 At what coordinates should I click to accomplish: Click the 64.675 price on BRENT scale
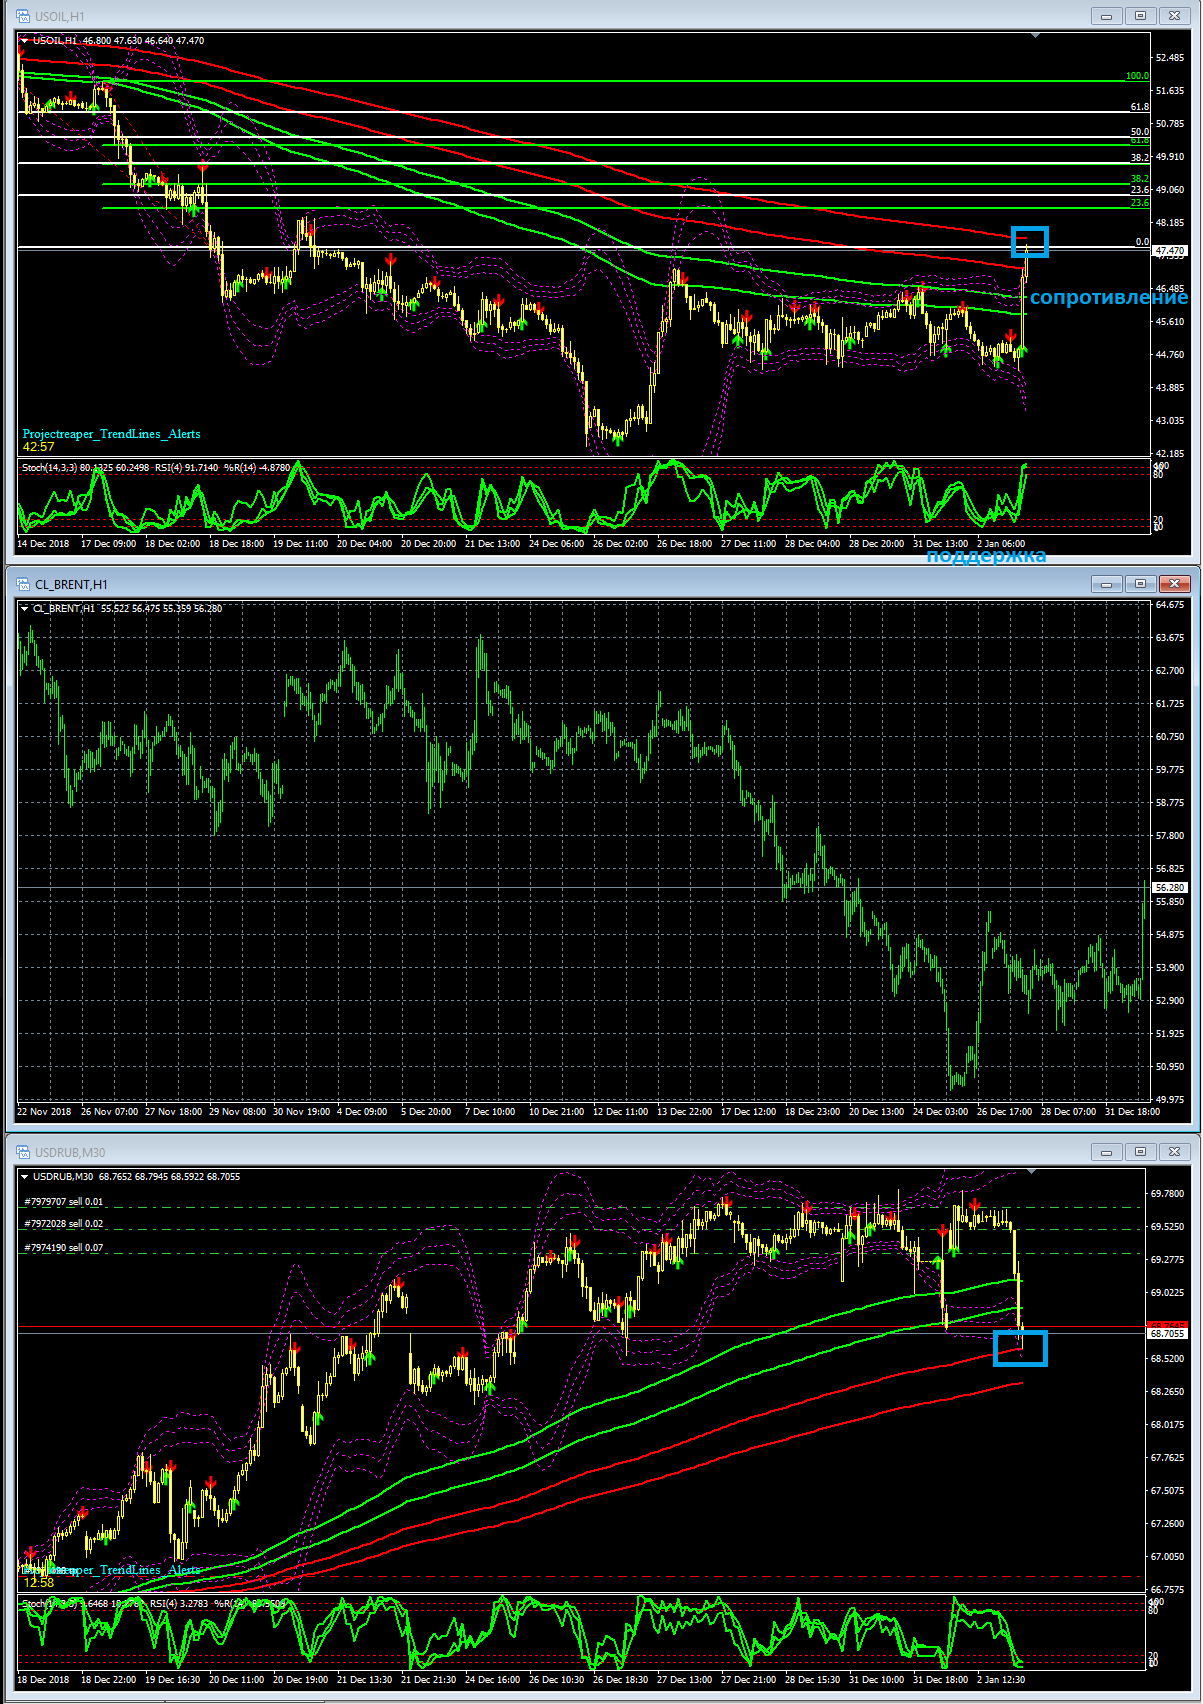tap(1169, 605)
